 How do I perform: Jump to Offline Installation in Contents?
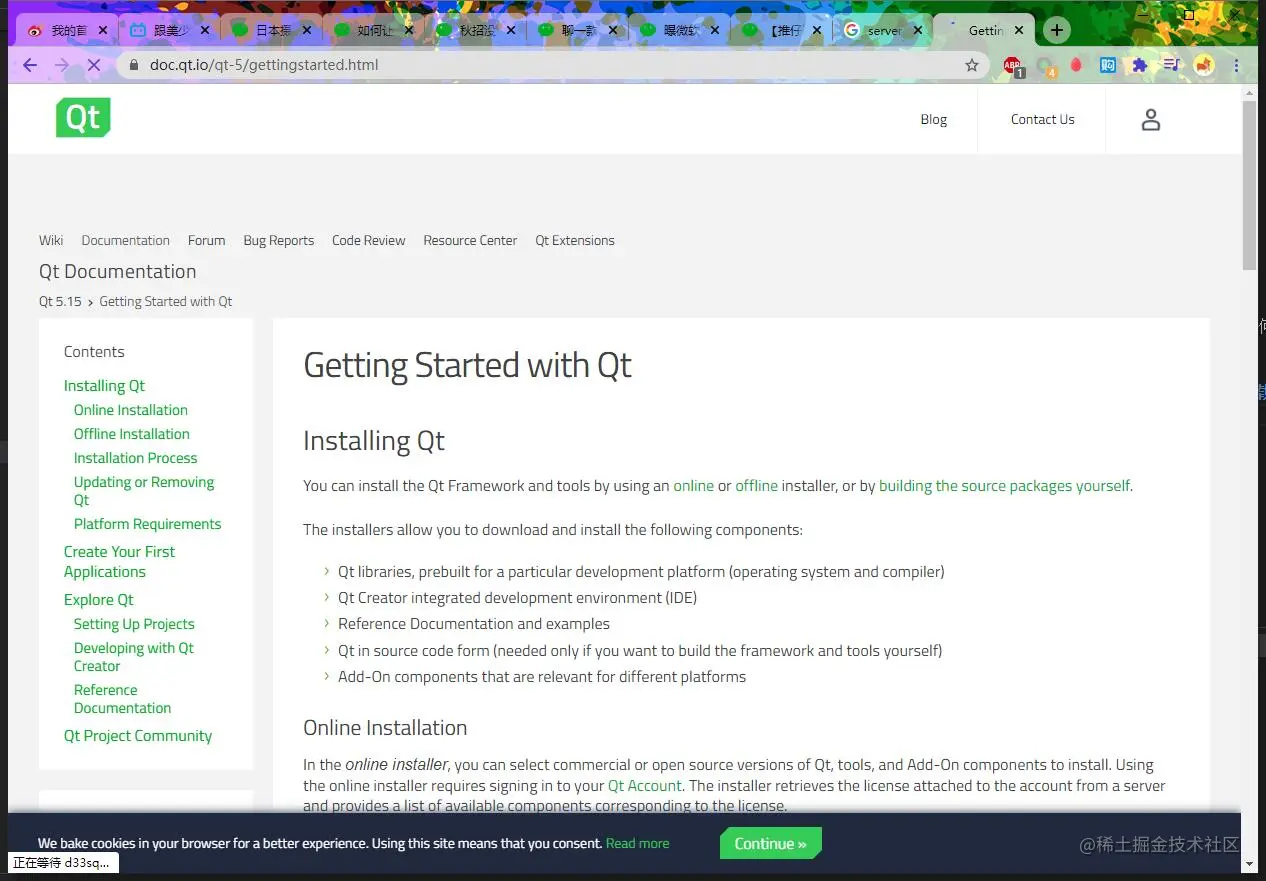(x=131, y=434)
